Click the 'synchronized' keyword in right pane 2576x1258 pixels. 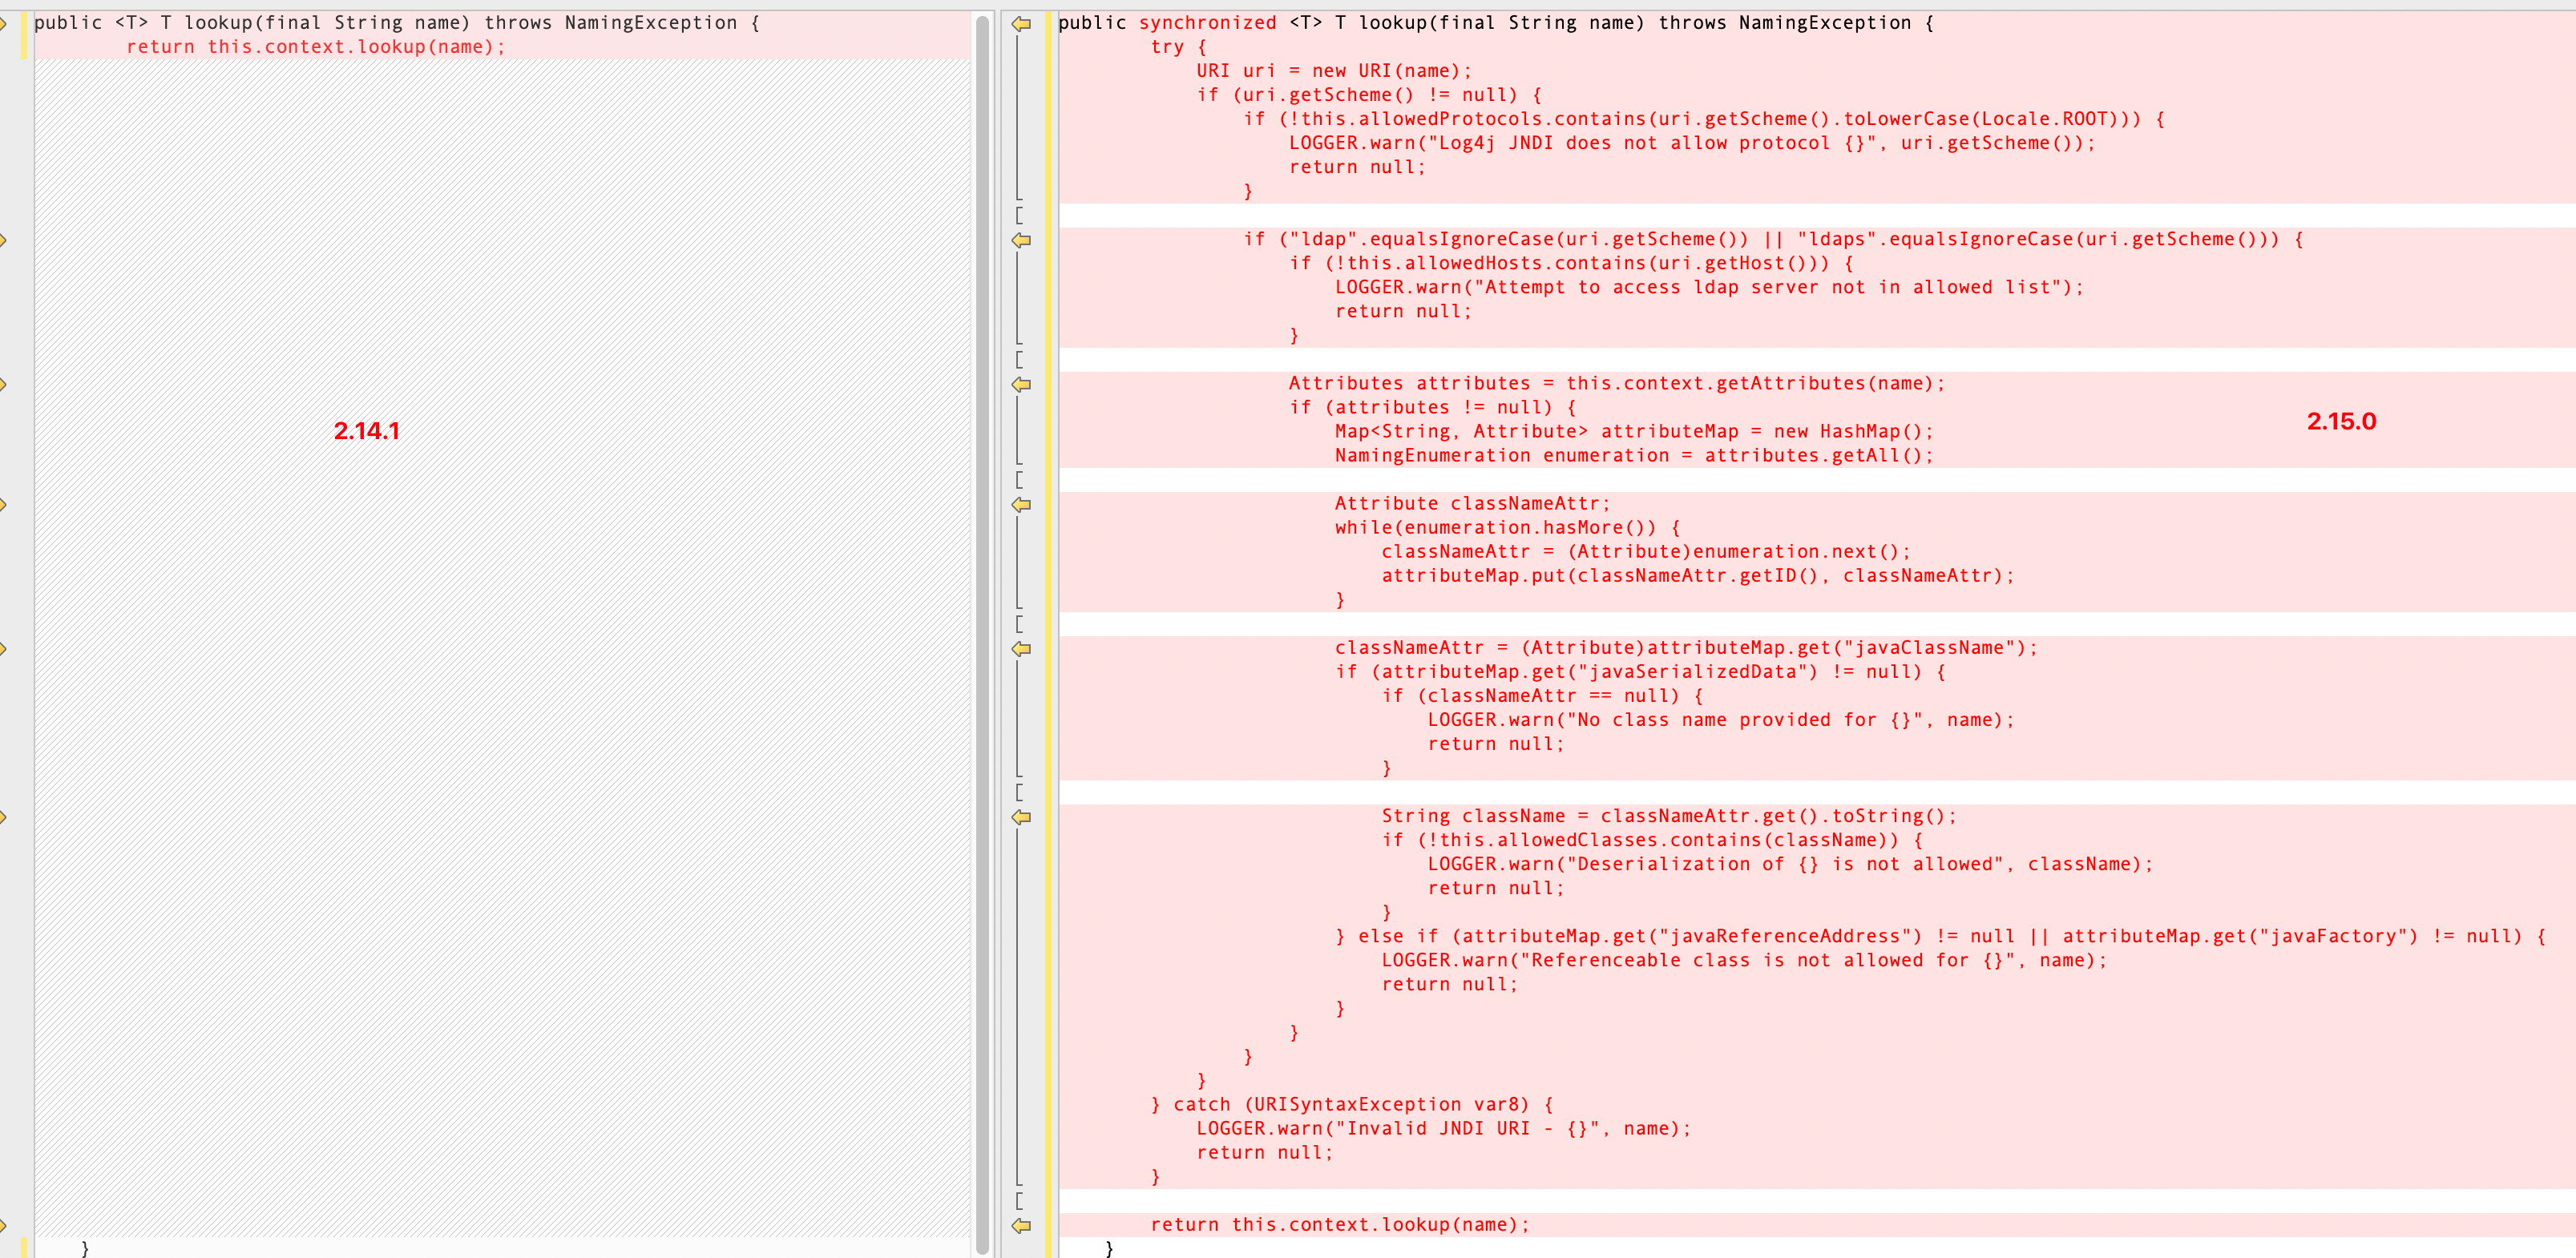click(1207, 23)
